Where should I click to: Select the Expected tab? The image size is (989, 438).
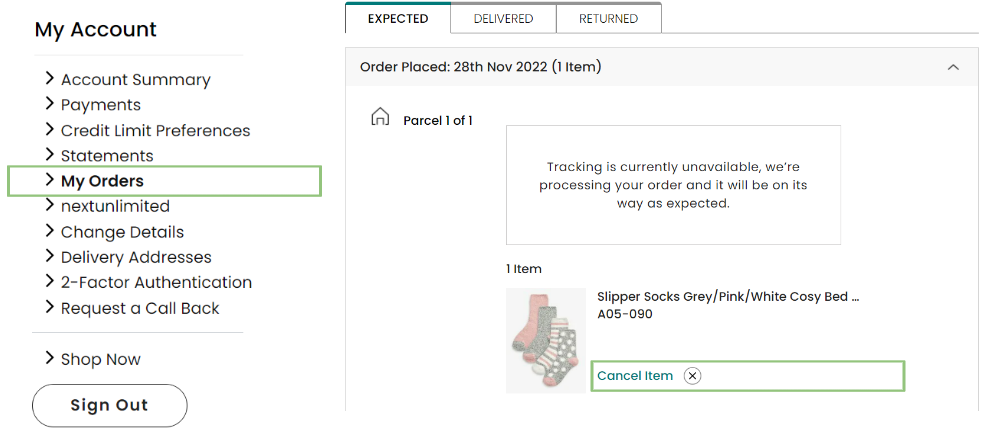[398, 18]
